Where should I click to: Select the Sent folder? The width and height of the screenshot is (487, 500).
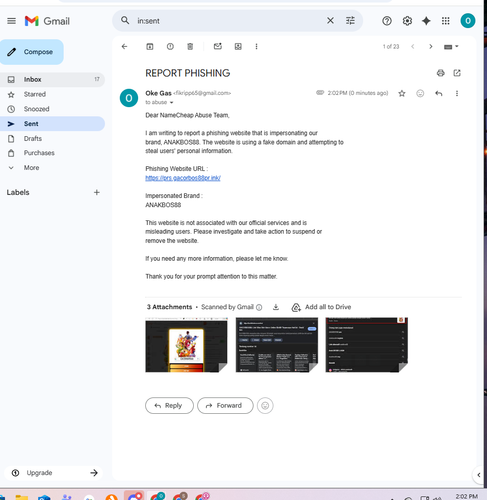(52, 124)
